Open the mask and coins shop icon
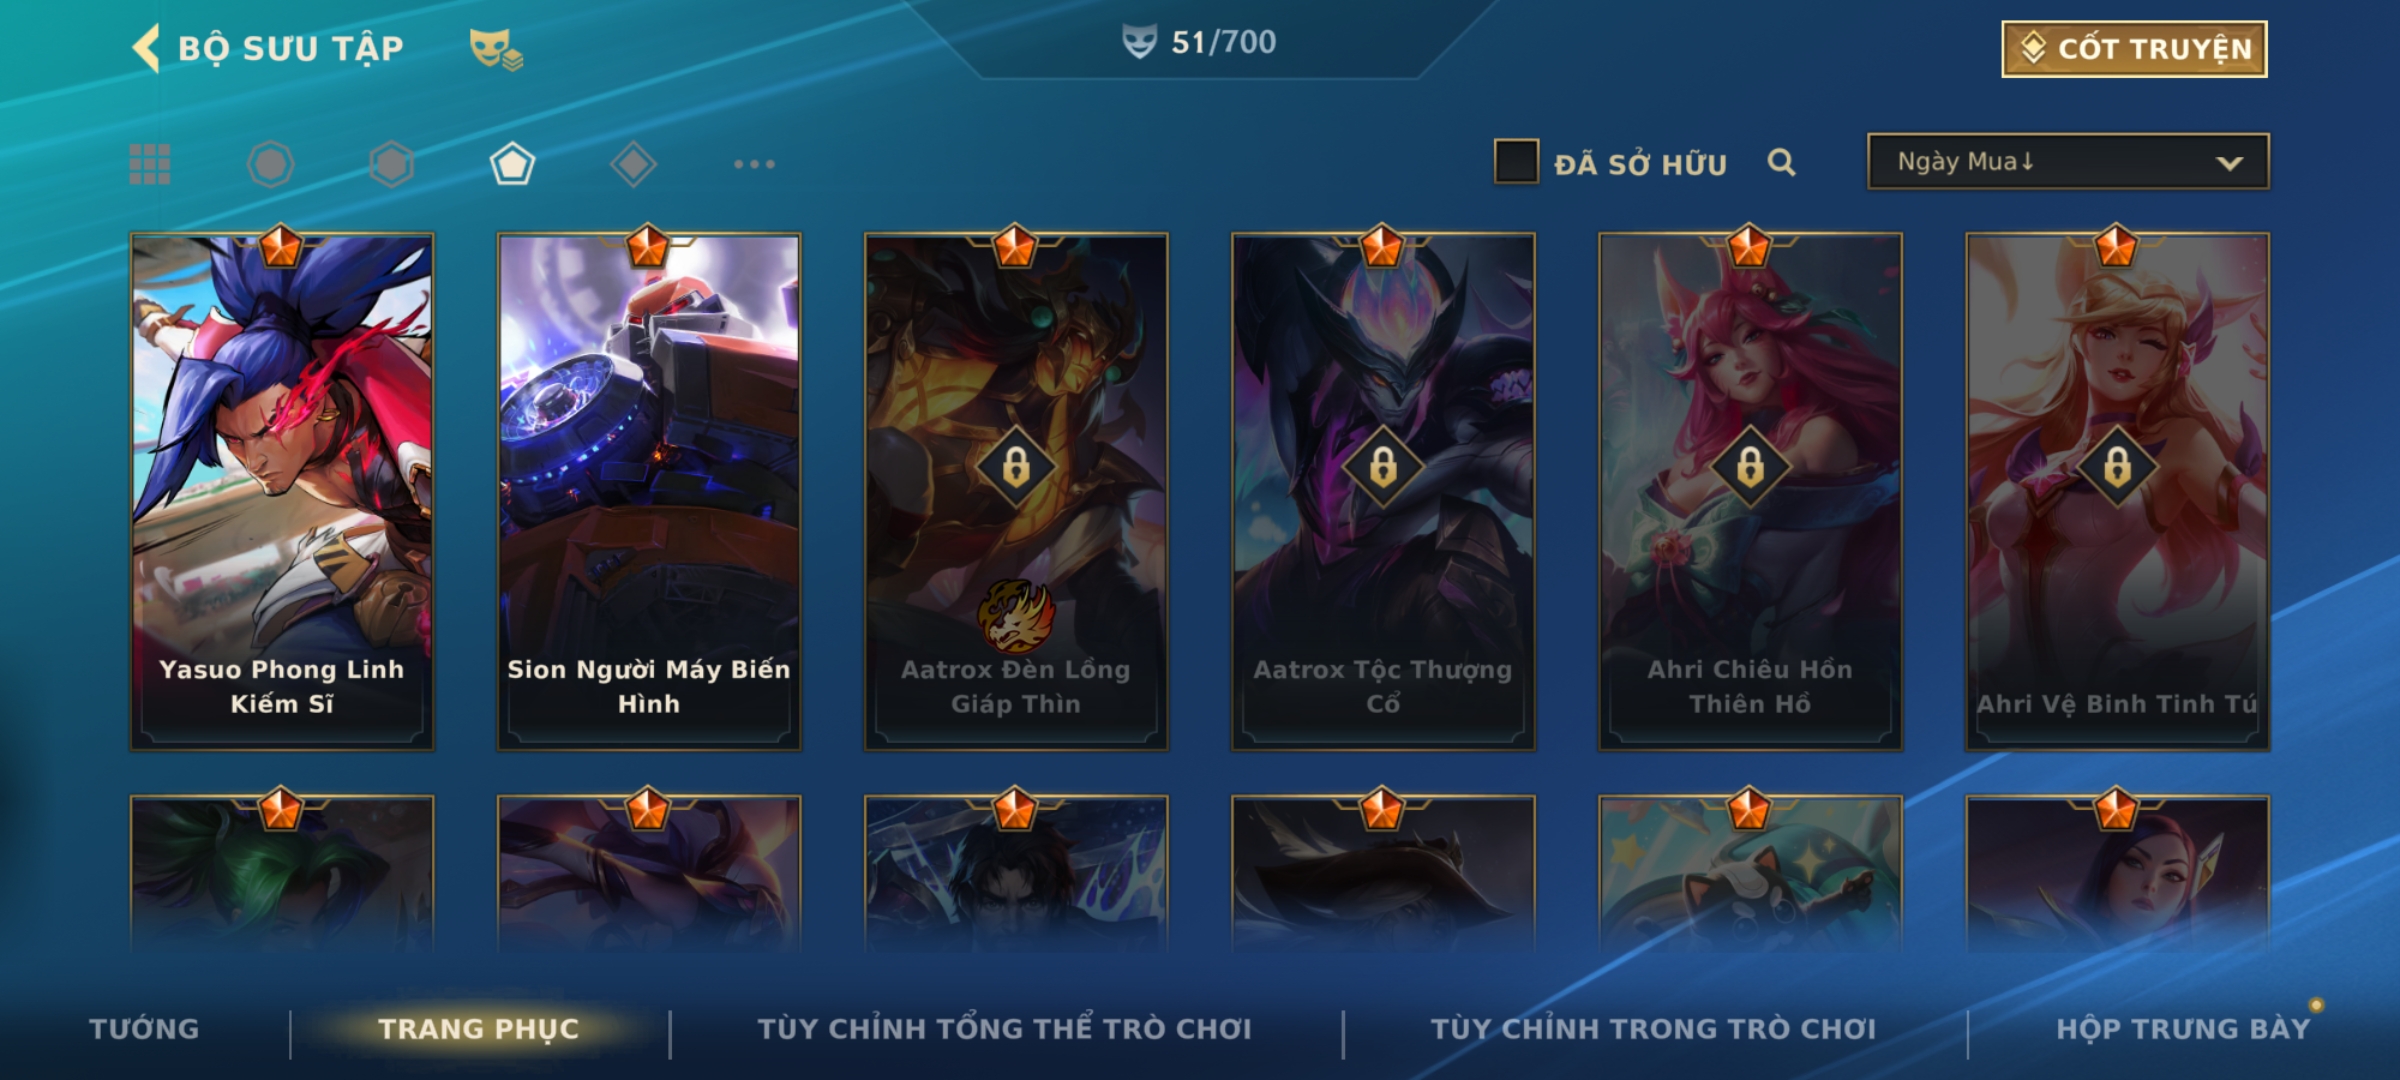 point(496,49)
